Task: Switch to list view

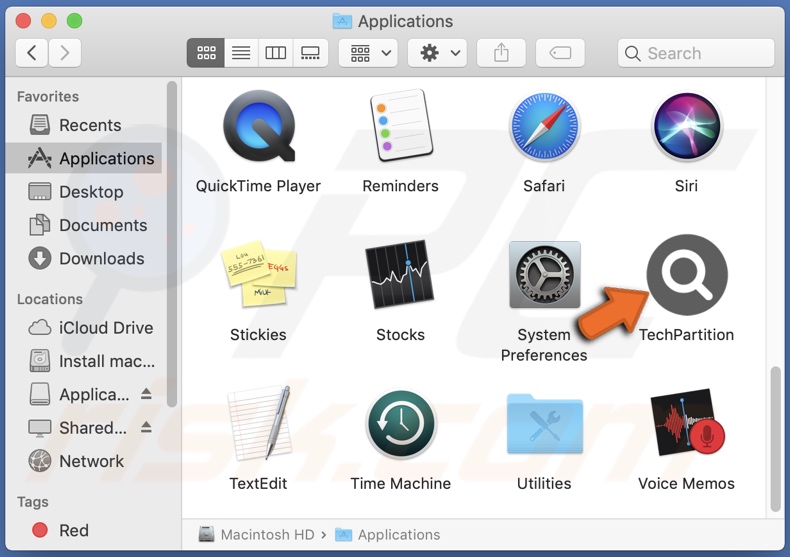Action: [241, 53]
